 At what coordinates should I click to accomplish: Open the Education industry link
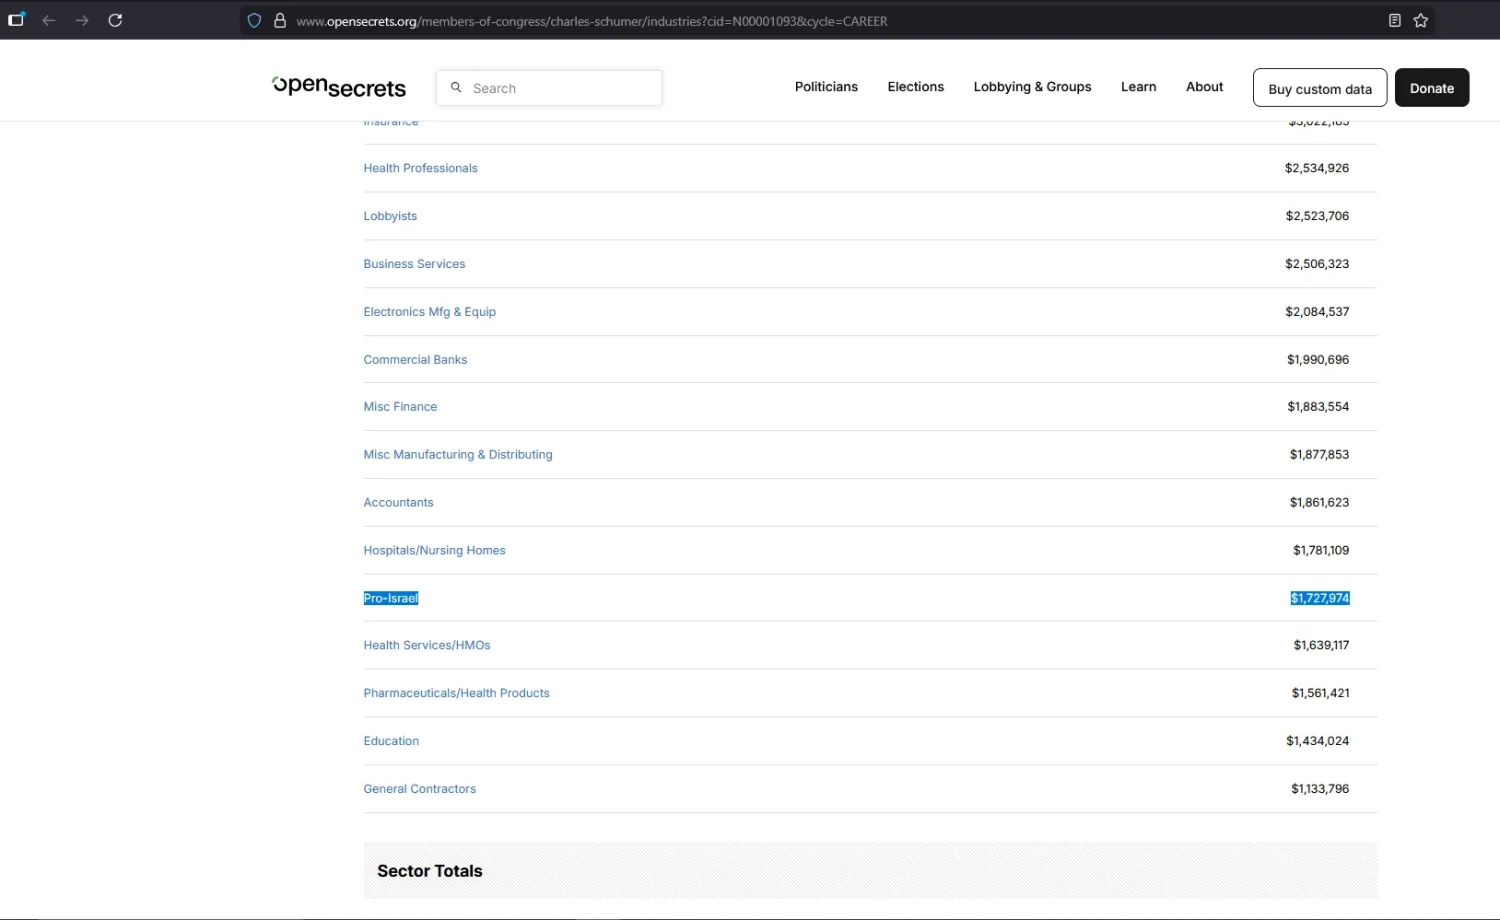click(x=391, y=741)
